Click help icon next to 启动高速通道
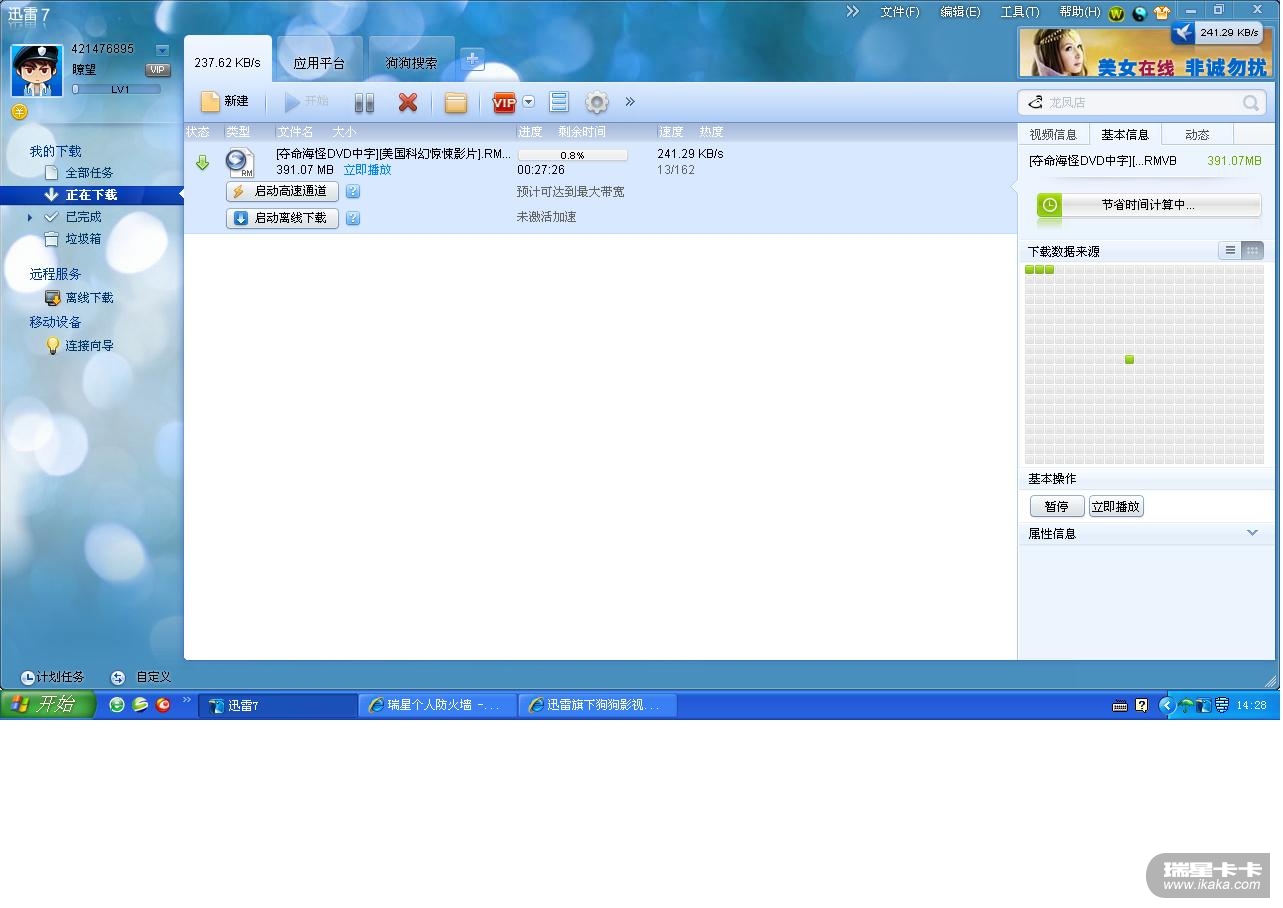The image size is (1283, 908). pyautogui.click(x=353, y=191)
